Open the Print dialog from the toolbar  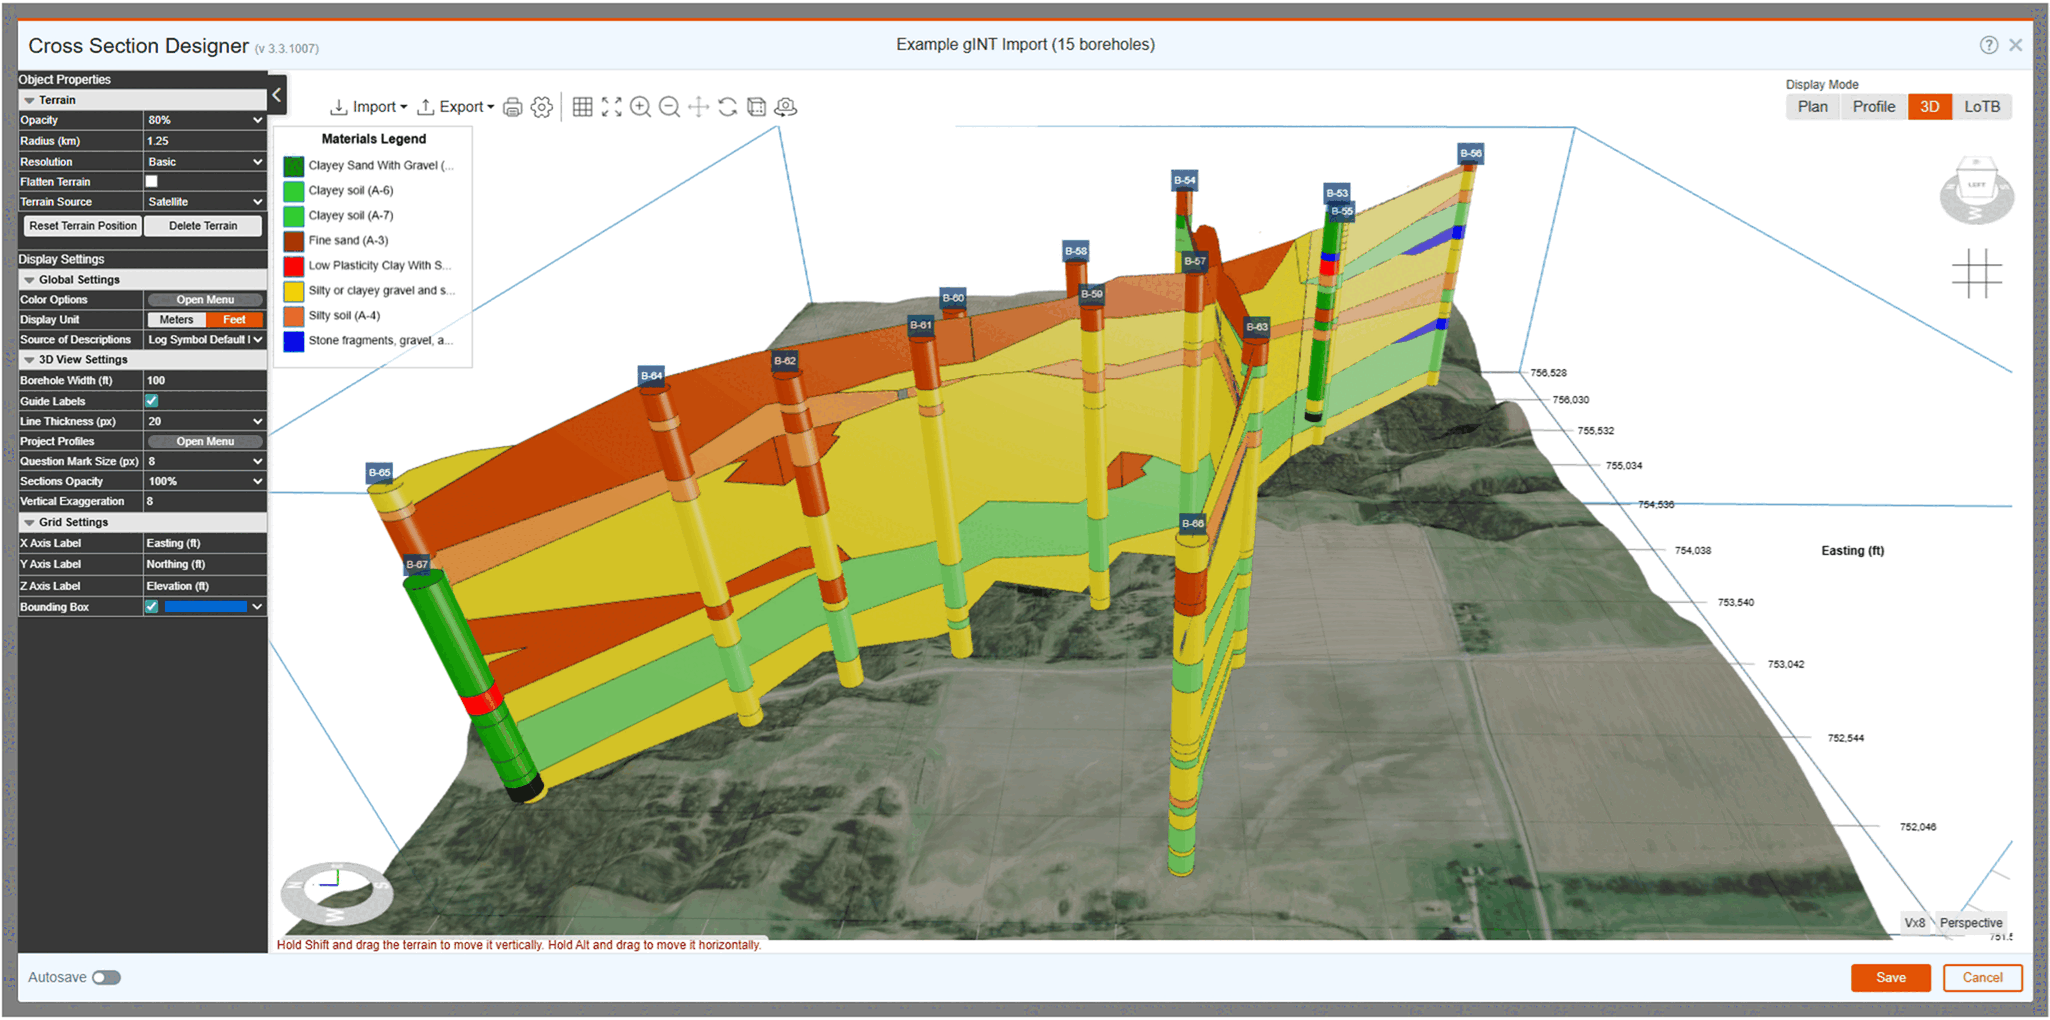point(512,107)
